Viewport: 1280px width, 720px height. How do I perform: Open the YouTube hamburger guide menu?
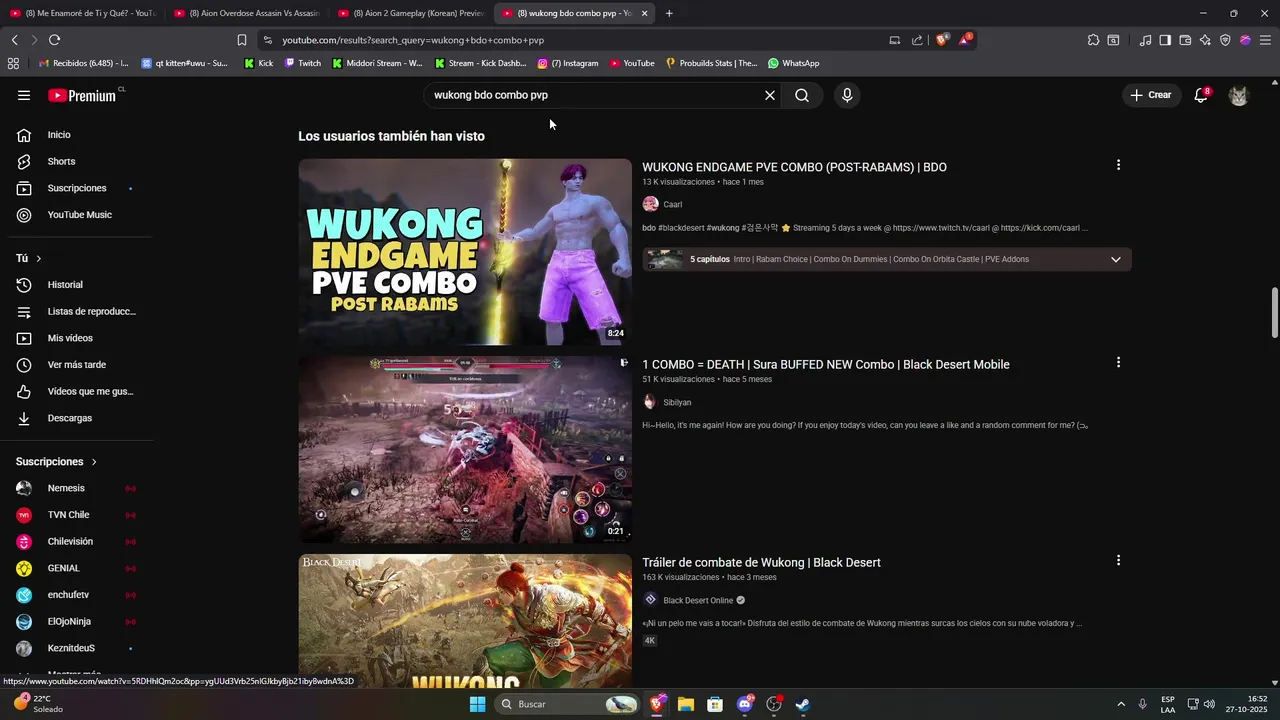(24, 95)
